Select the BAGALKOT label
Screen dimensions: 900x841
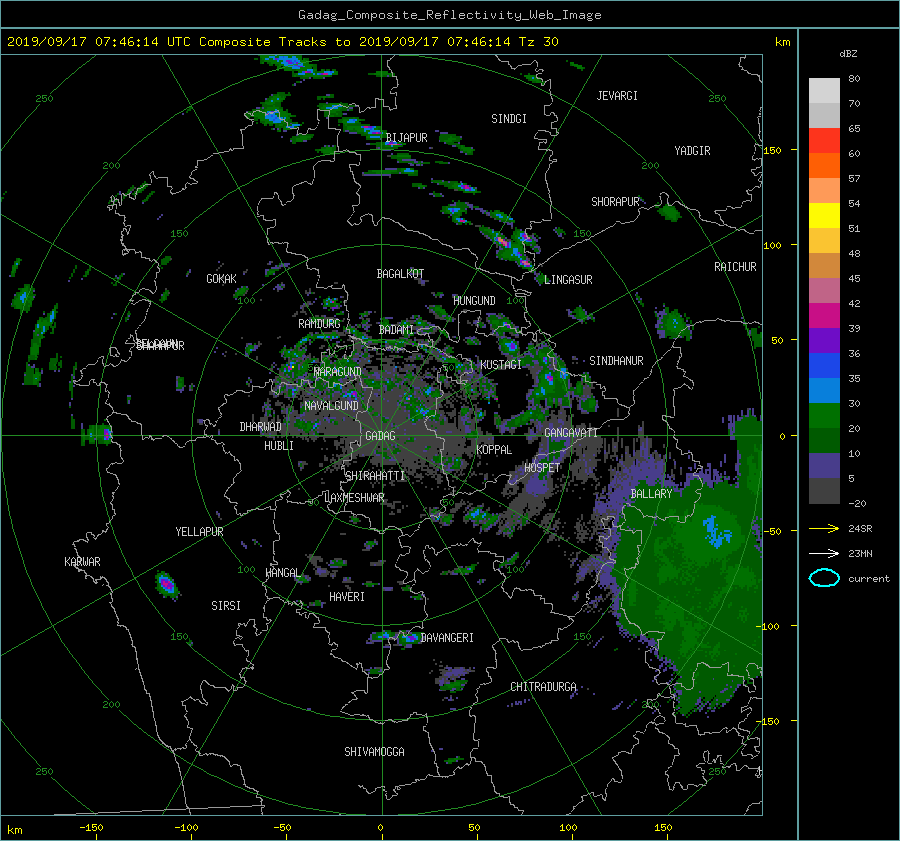tap(400, 274)
